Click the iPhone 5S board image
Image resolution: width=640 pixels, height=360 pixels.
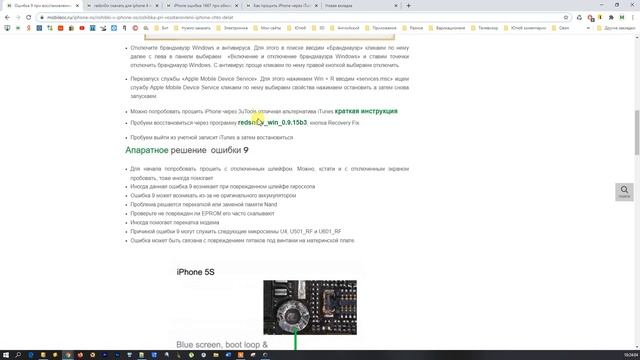pyautogui.click(x=310, y=307)
